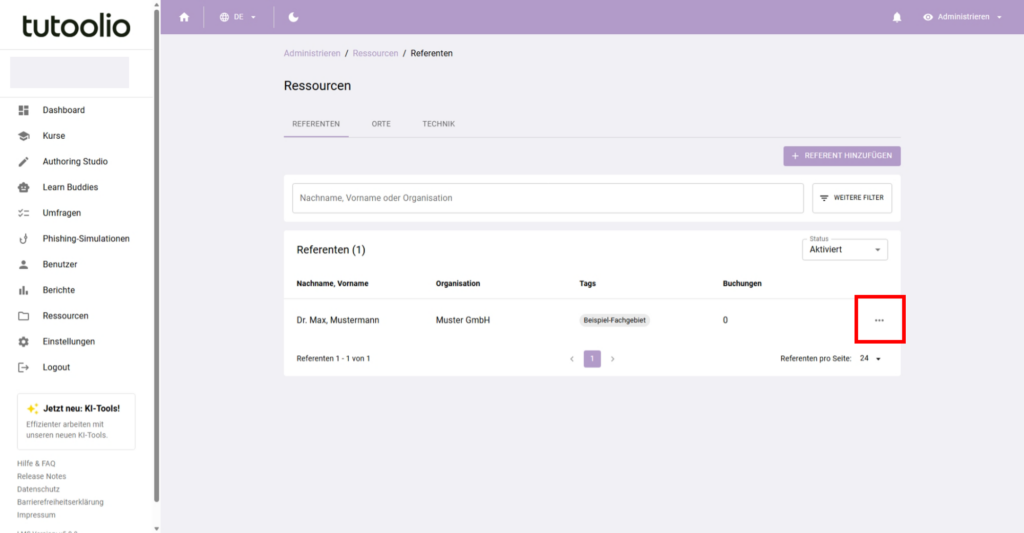Click the Administrieren breadcrumb

point(312,54)
